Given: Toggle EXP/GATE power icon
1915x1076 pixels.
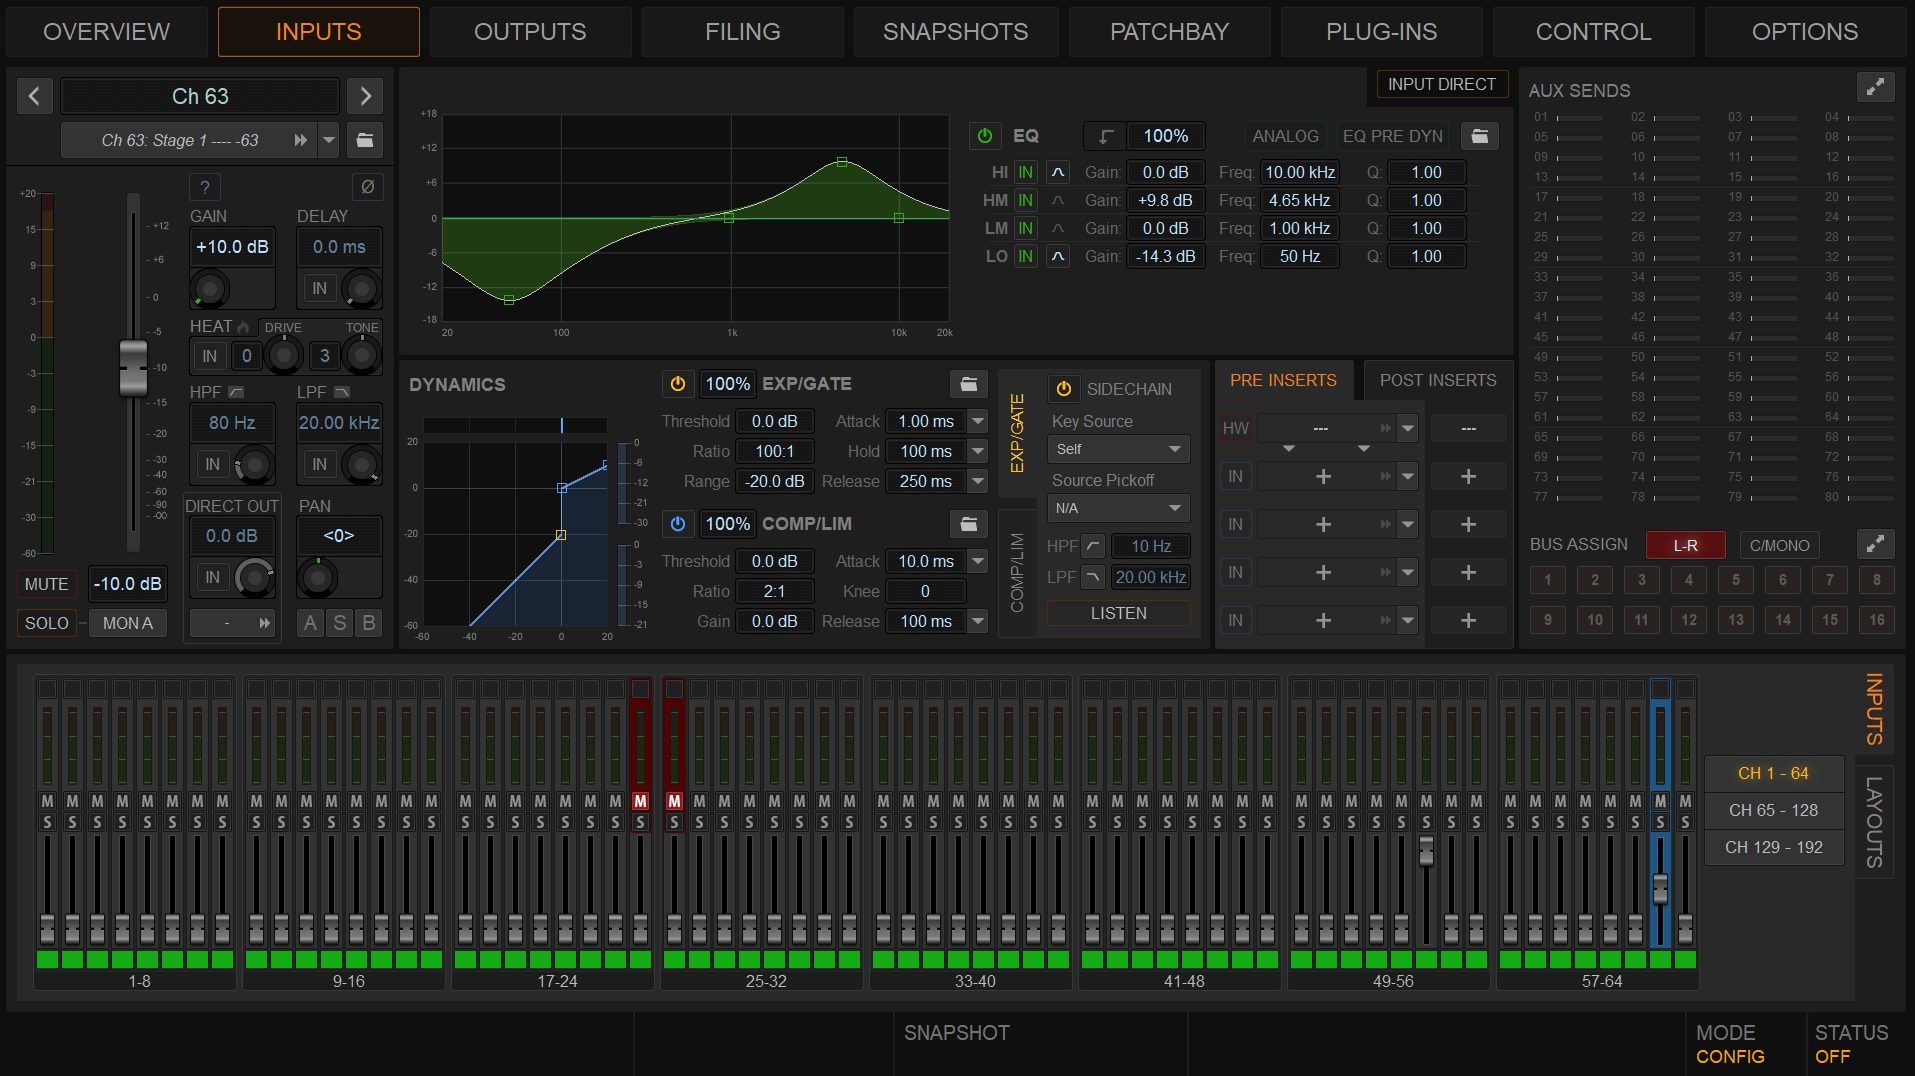Looking at the screenshot, I should tap(678, 384).
